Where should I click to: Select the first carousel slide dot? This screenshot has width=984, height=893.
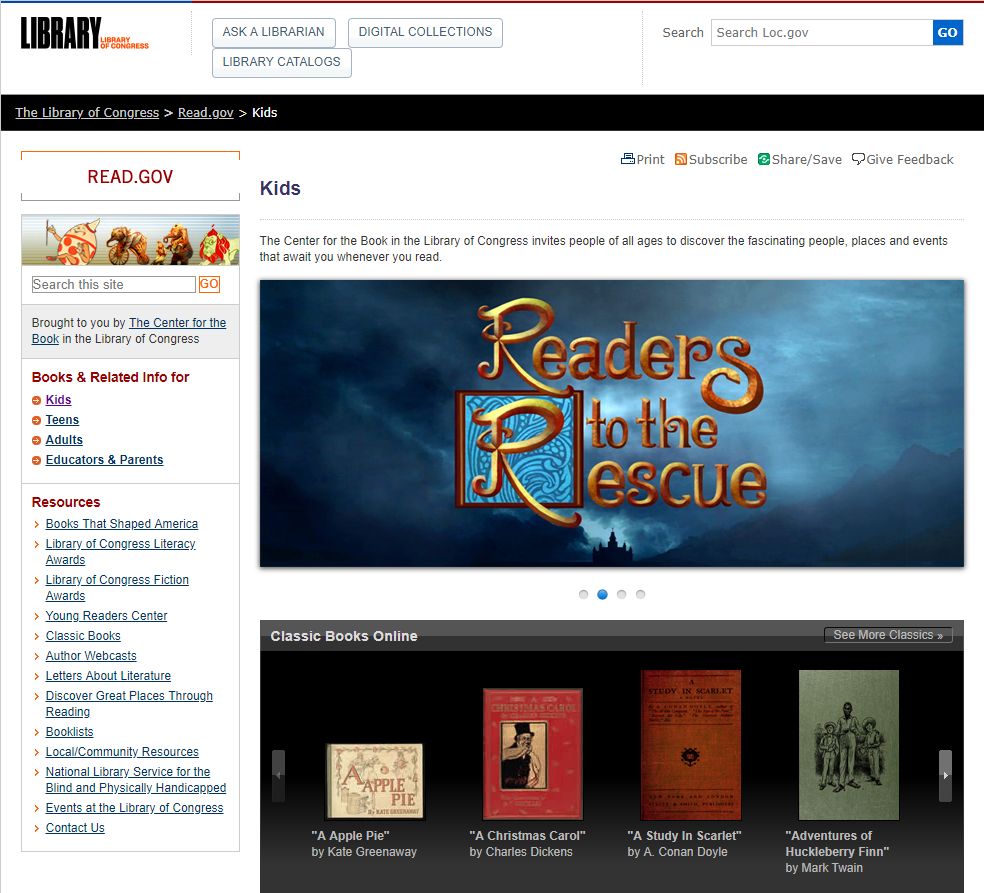pyautogui.click(x=584, y=594)
